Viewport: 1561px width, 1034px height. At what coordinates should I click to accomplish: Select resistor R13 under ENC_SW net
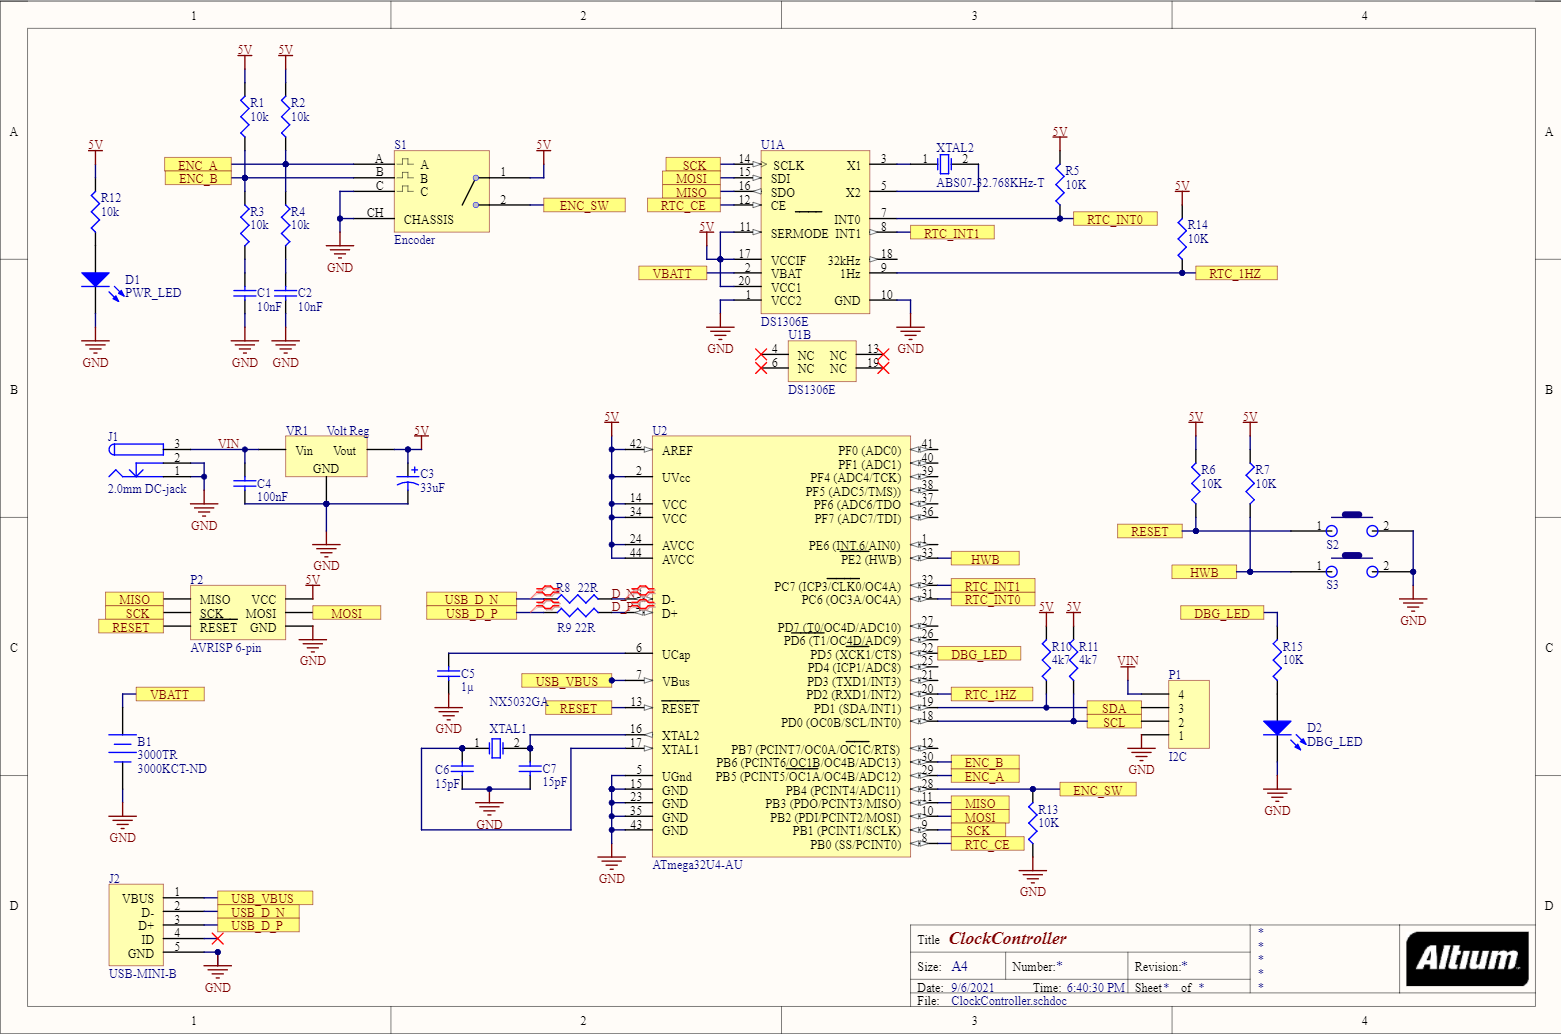pyautogui.click(x=1033, y=821)
